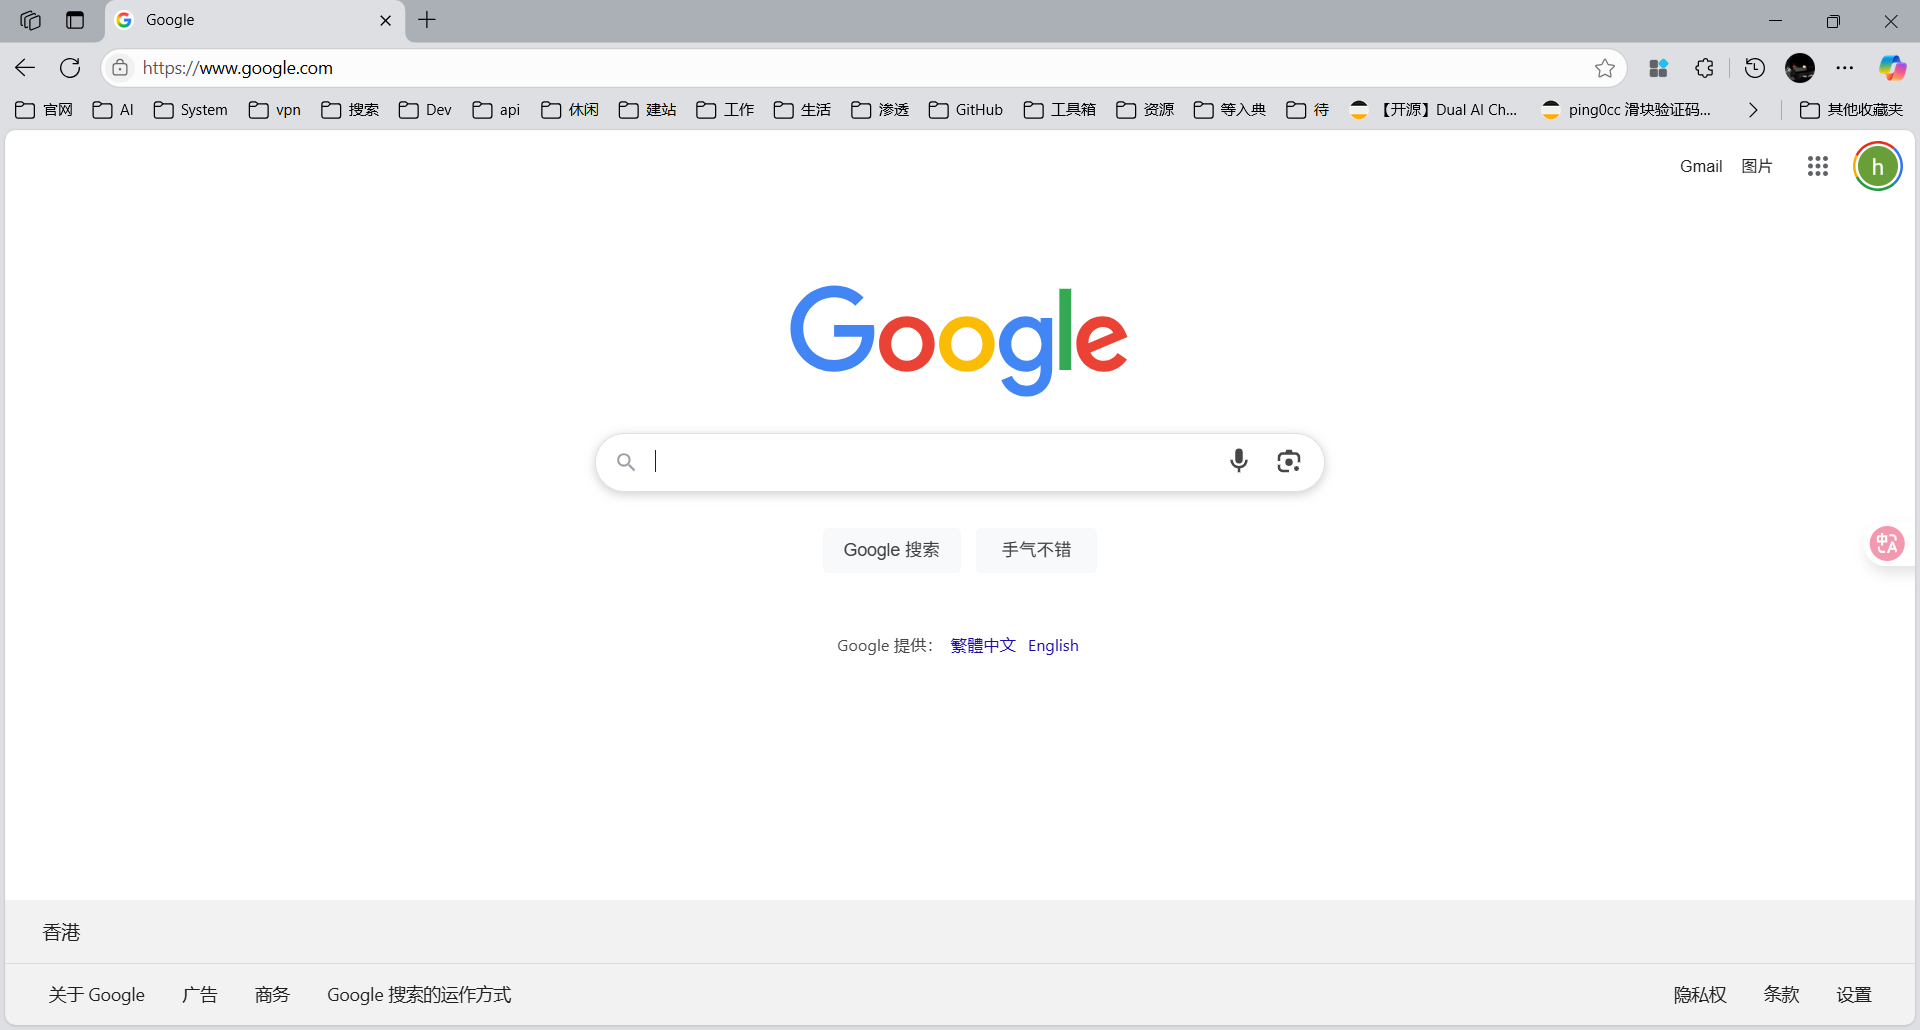
Task: Add this page to favorites star
Action: click(x=1605, y=68)
